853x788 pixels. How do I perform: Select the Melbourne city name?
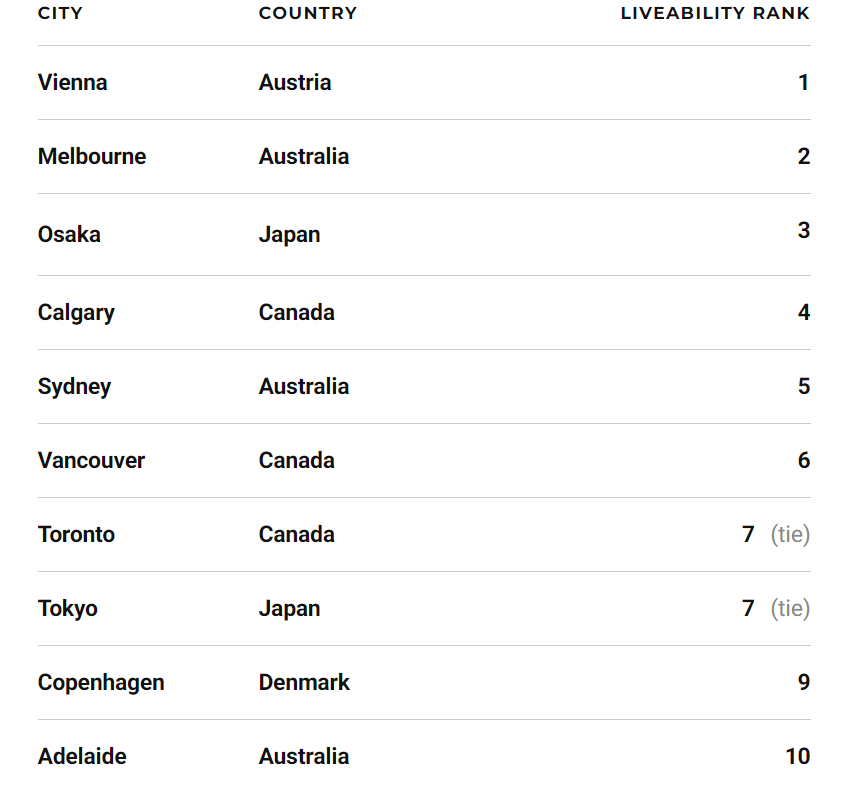coord(92,156)
